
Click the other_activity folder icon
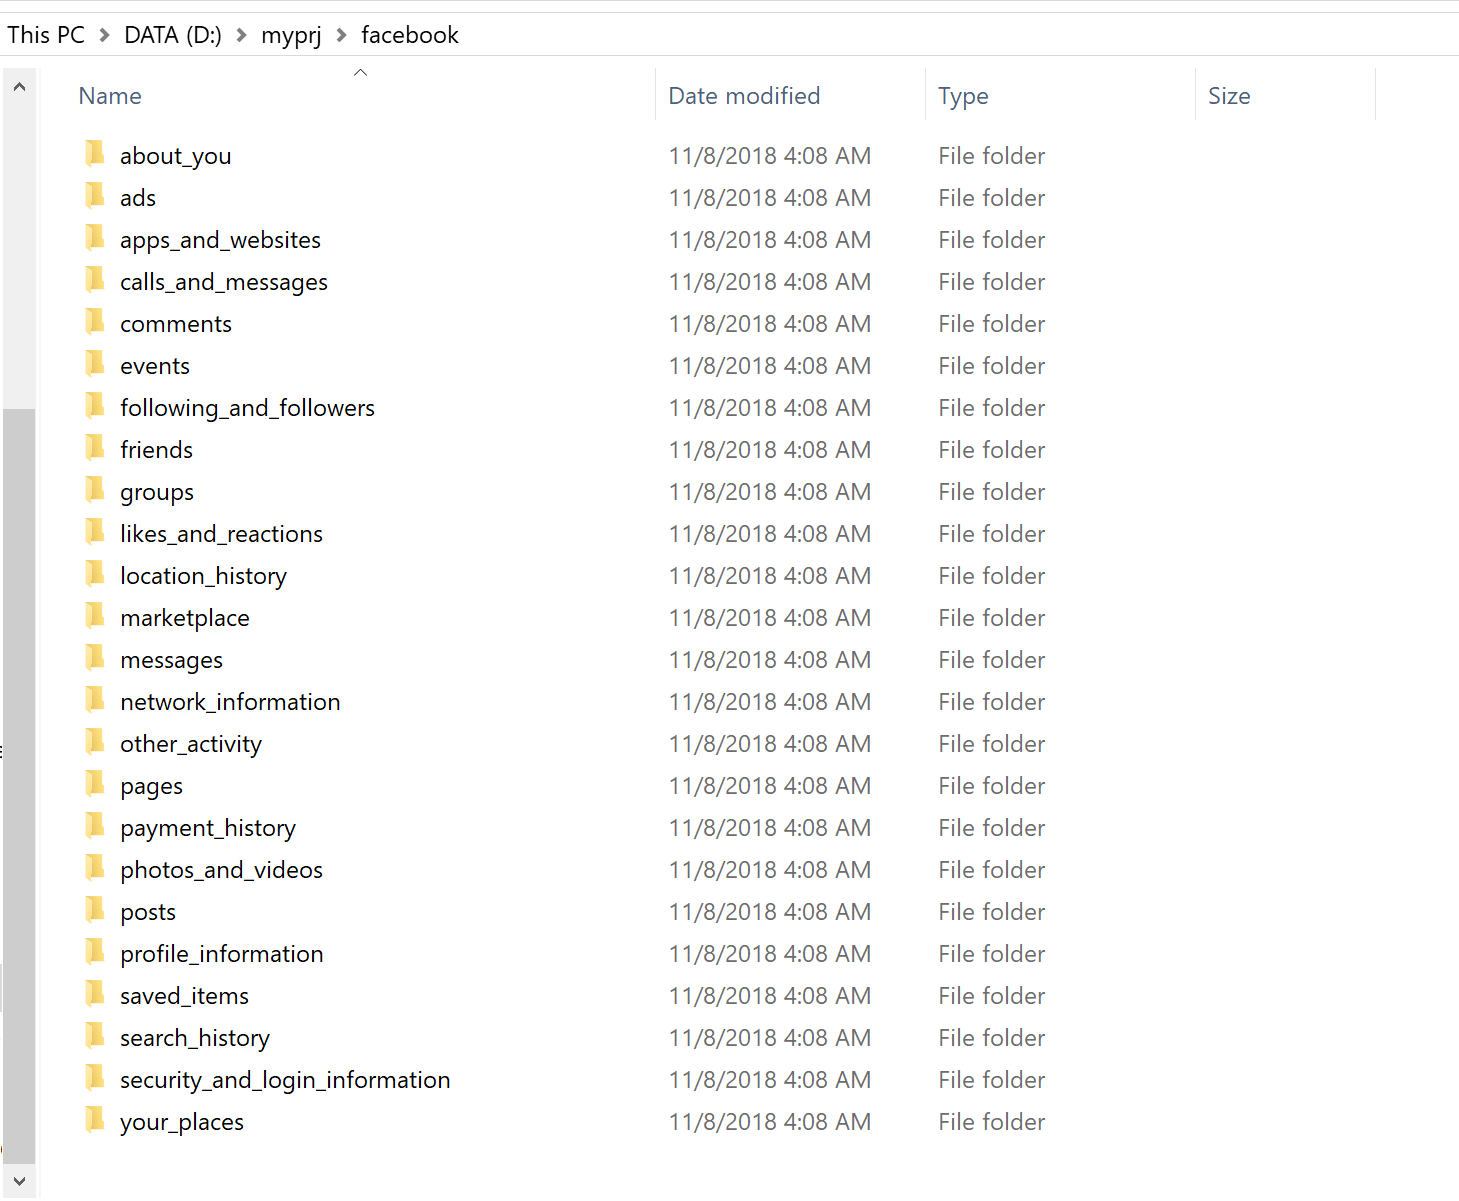(95, 741)
